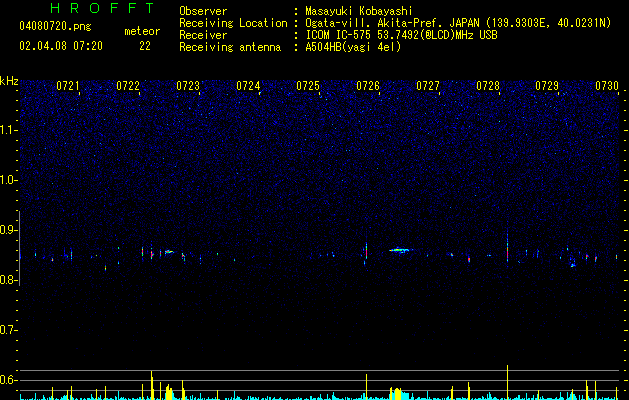Click the 0729 time marker
The width and height of the screenshot is (629, 400).
(x=547, y=86)
